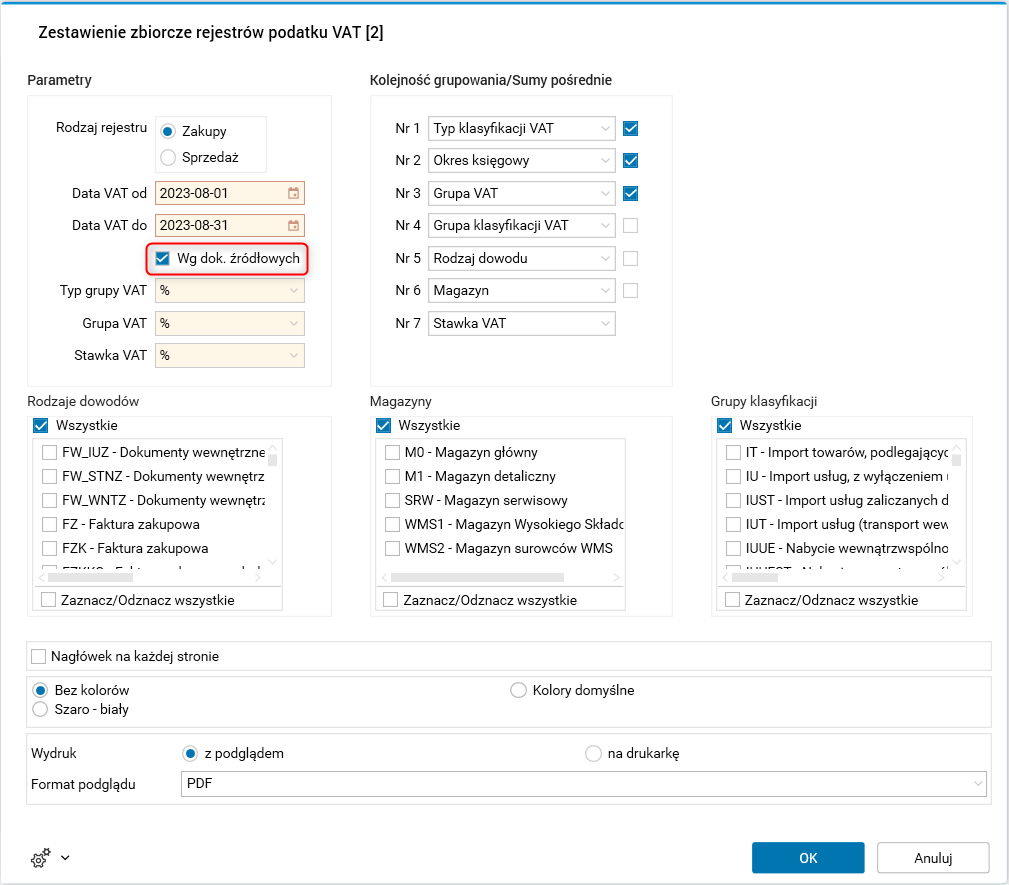Choose na drukarkę print option

coord(593,753)
